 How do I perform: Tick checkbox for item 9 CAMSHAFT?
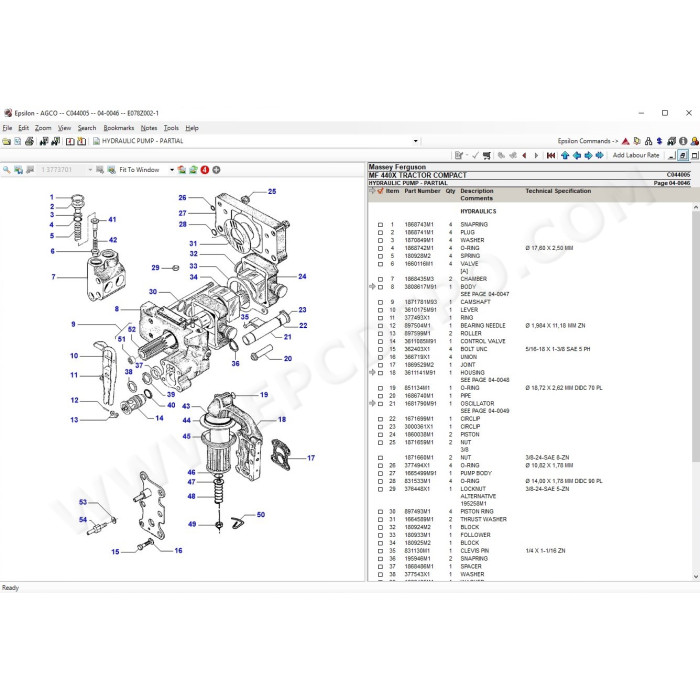[x=380, y=302]
